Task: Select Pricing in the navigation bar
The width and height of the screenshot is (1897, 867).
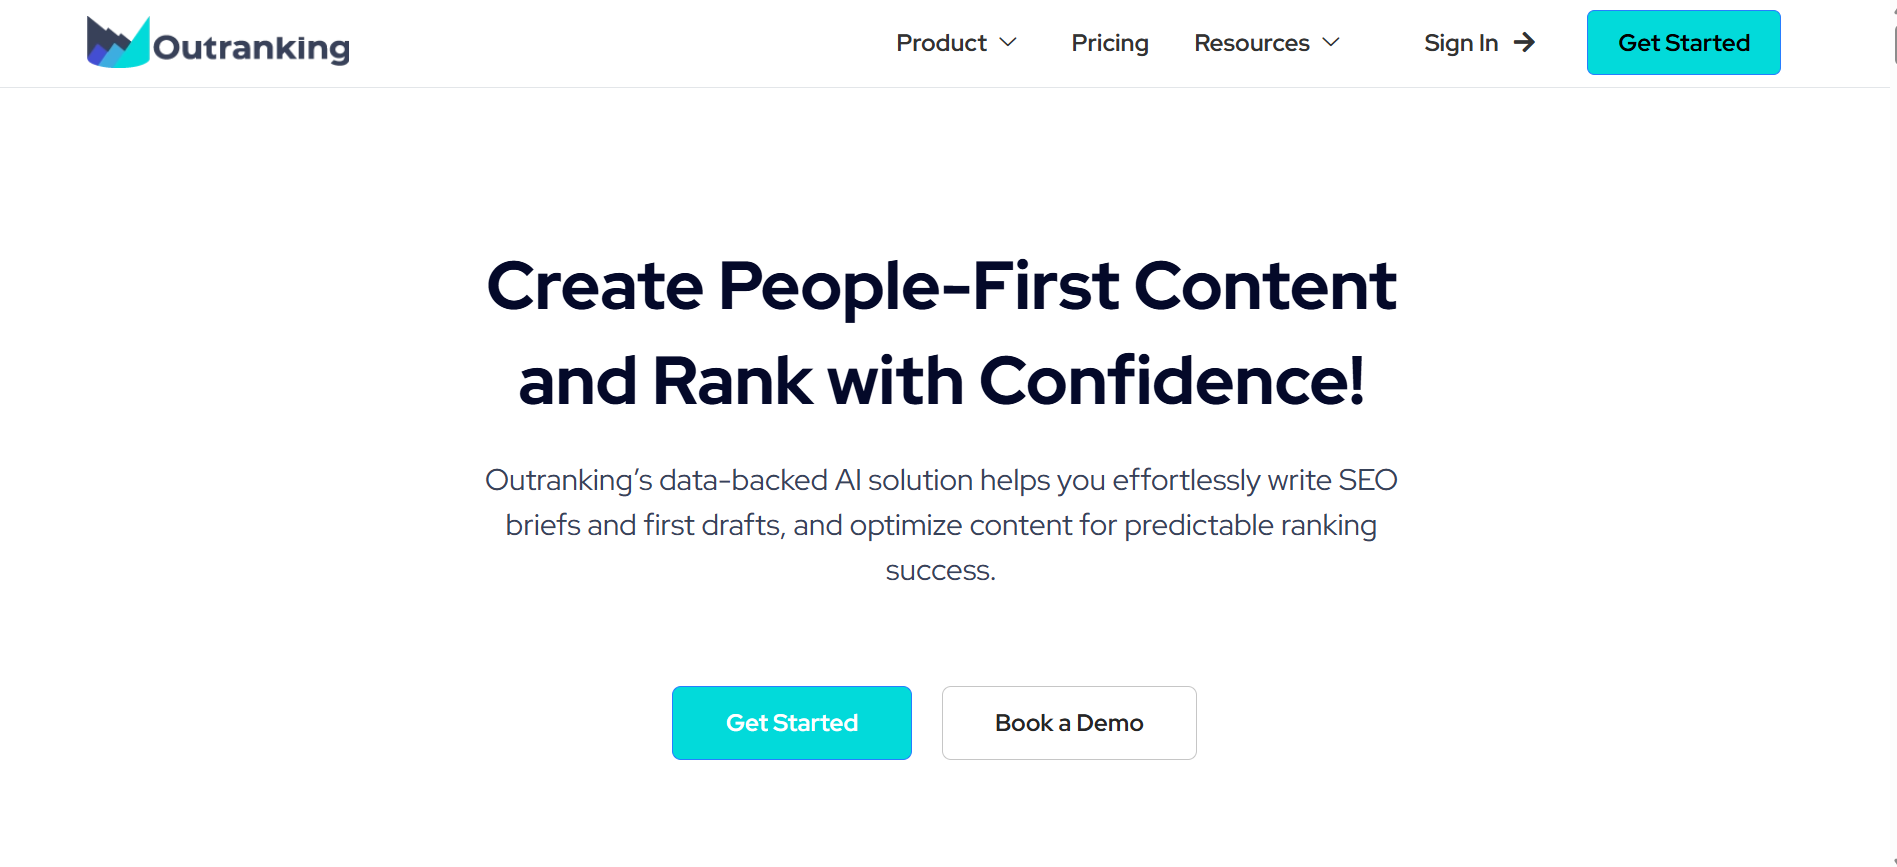Action: click(1110, 43)
